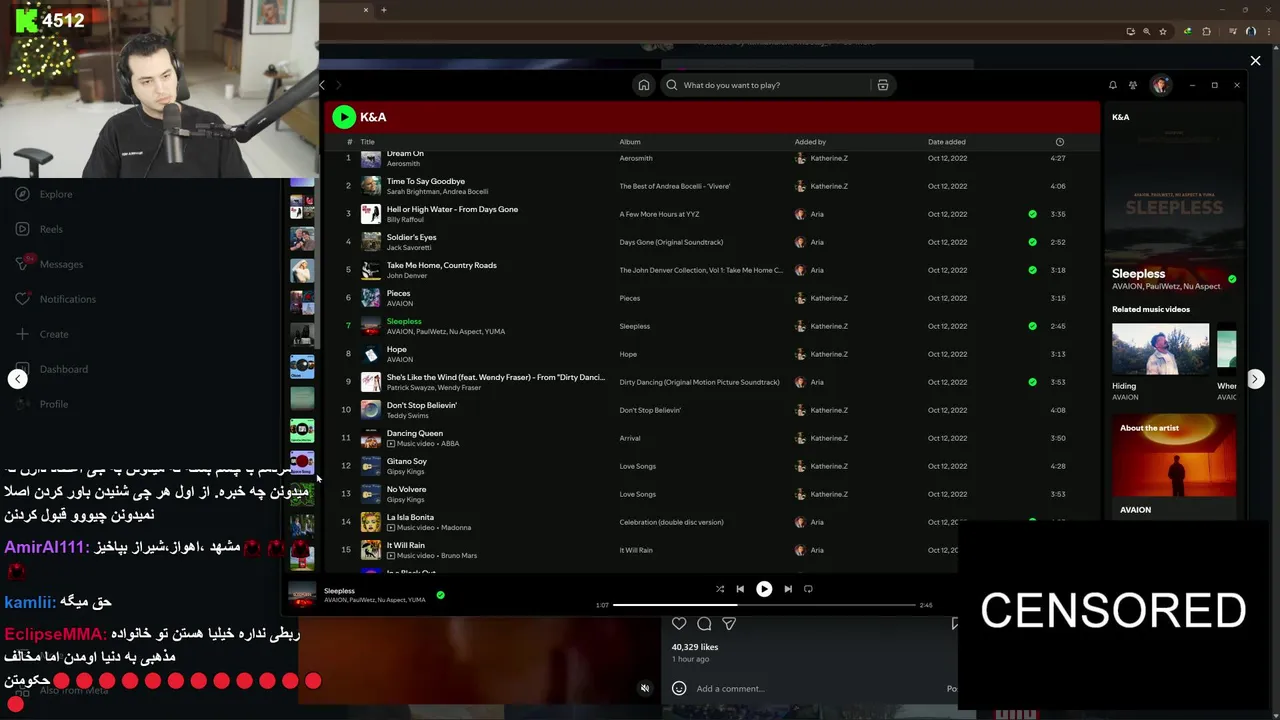This screenshot has width=1280, height=720.
Task: Open Spotify profile avatar menu
Action: (x=1160, y=85)
